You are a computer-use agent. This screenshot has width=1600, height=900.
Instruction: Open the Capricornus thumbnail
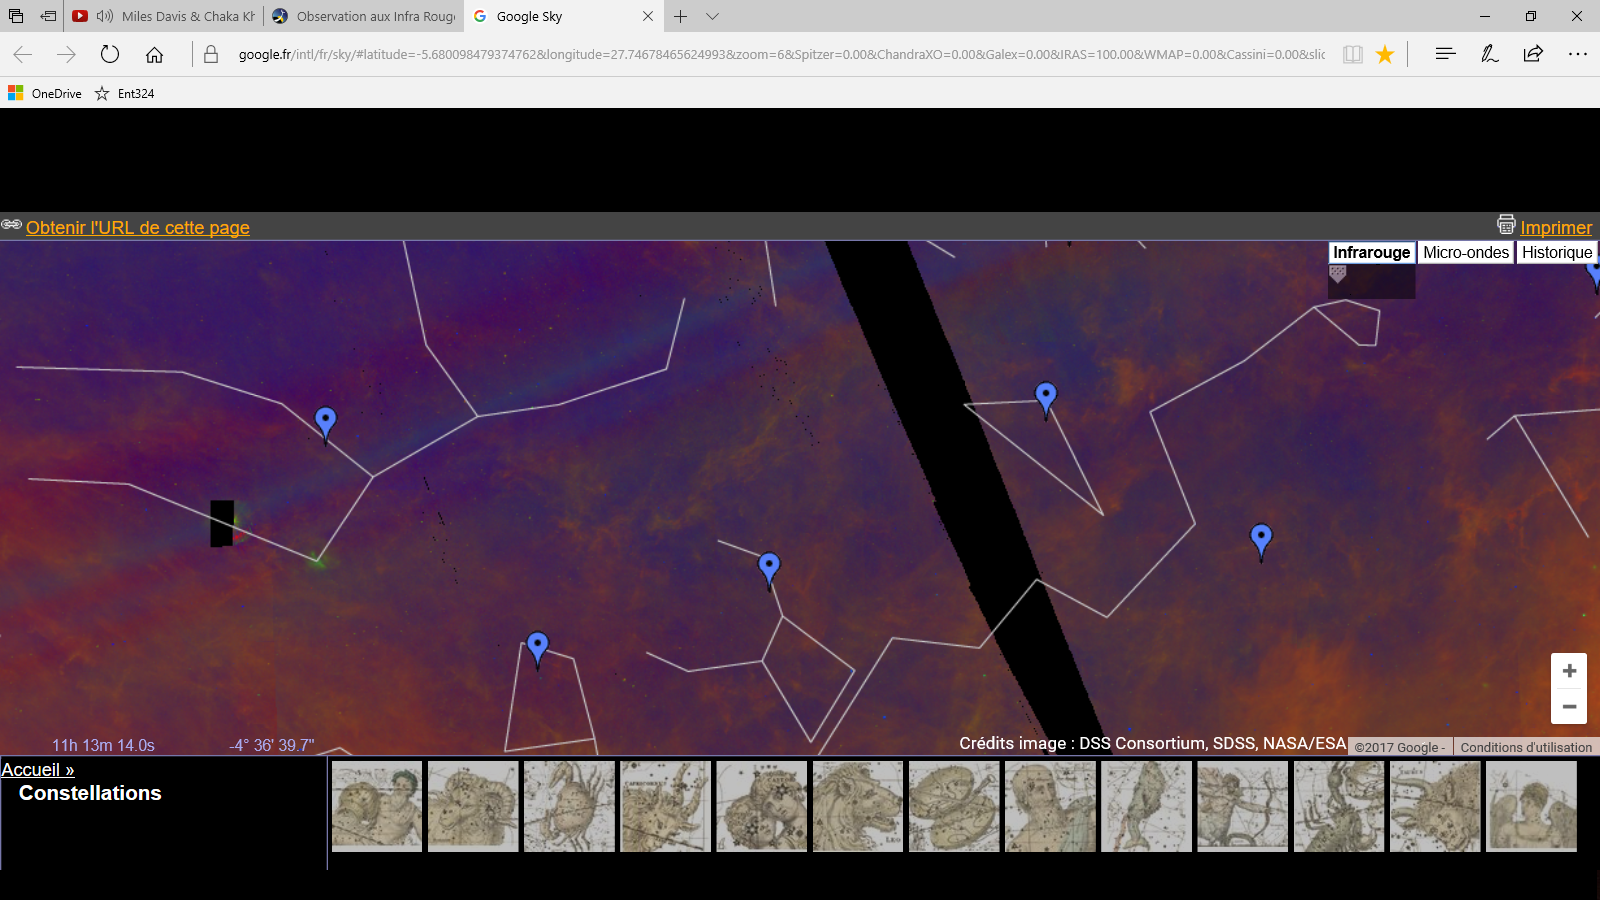click(x=665, y=807)
